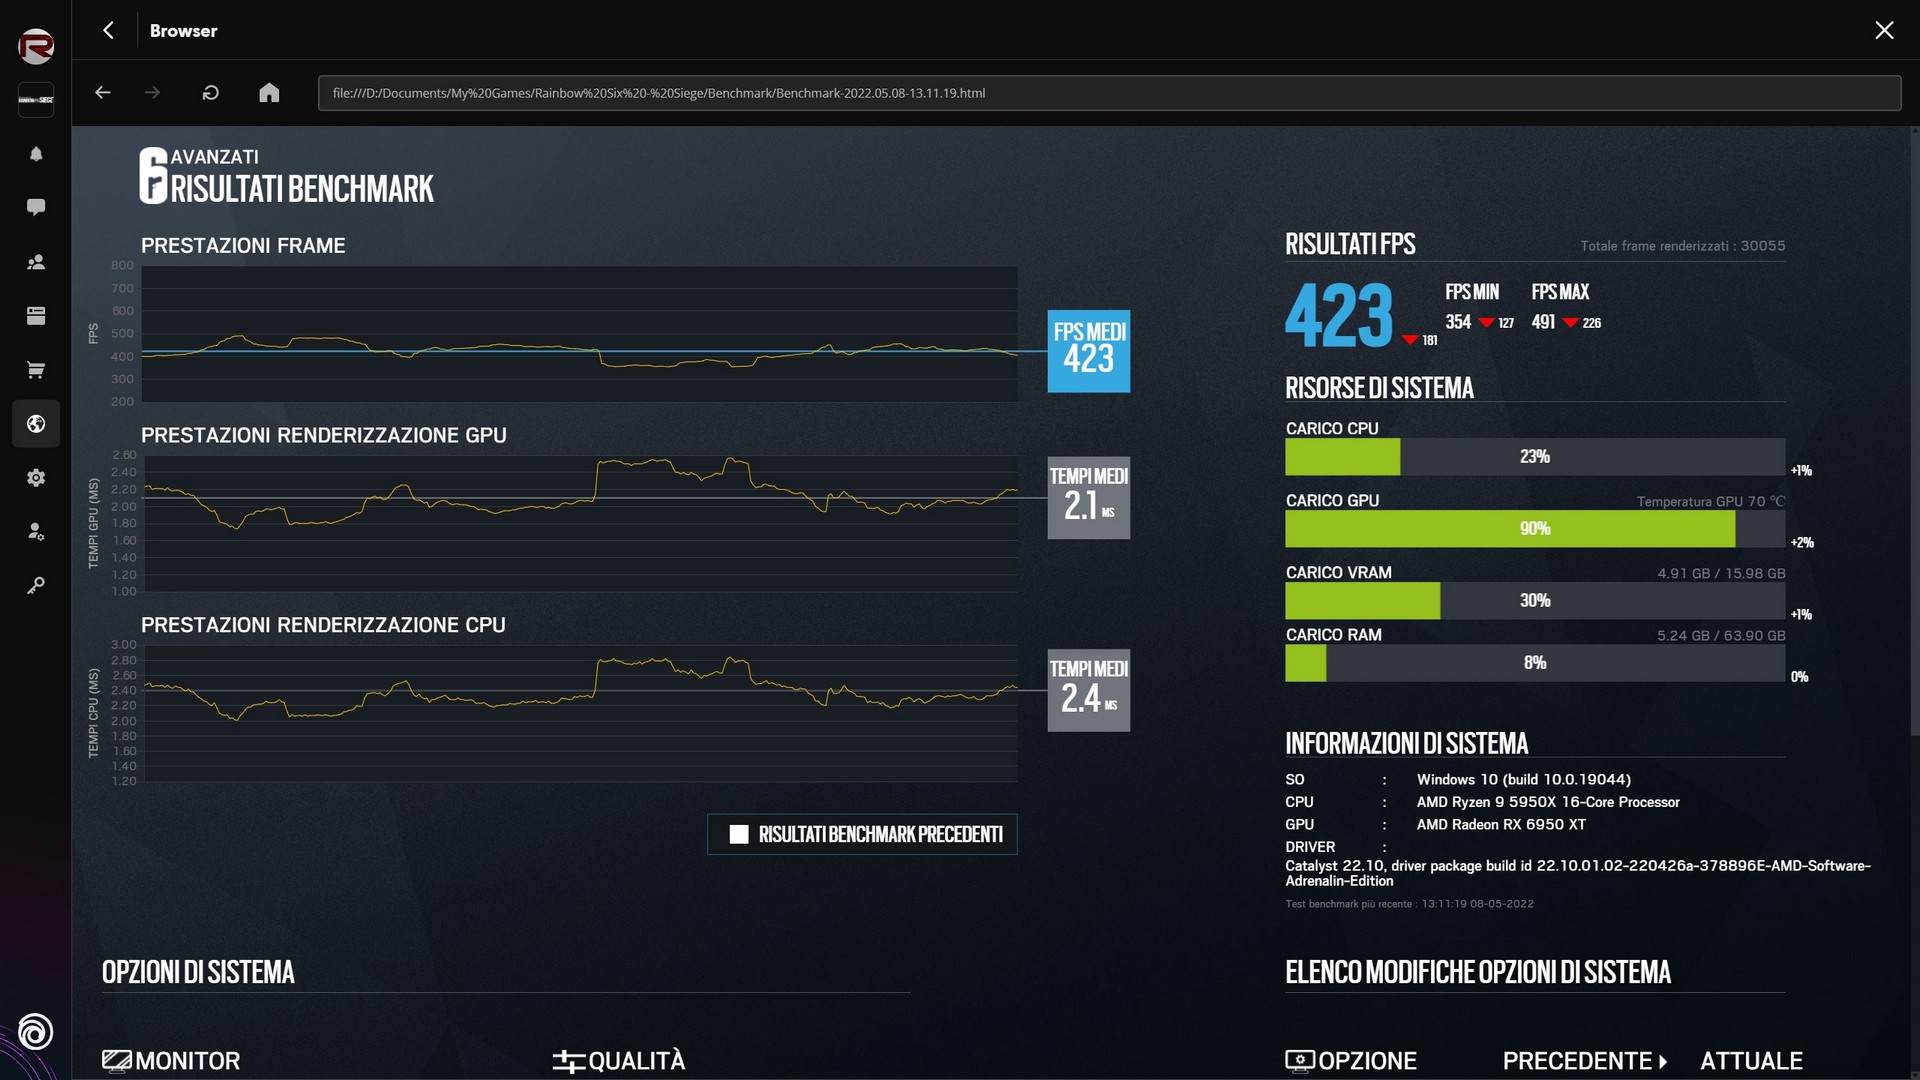
Task: Open the chat messages panel
Action: [x=36, y=207]
